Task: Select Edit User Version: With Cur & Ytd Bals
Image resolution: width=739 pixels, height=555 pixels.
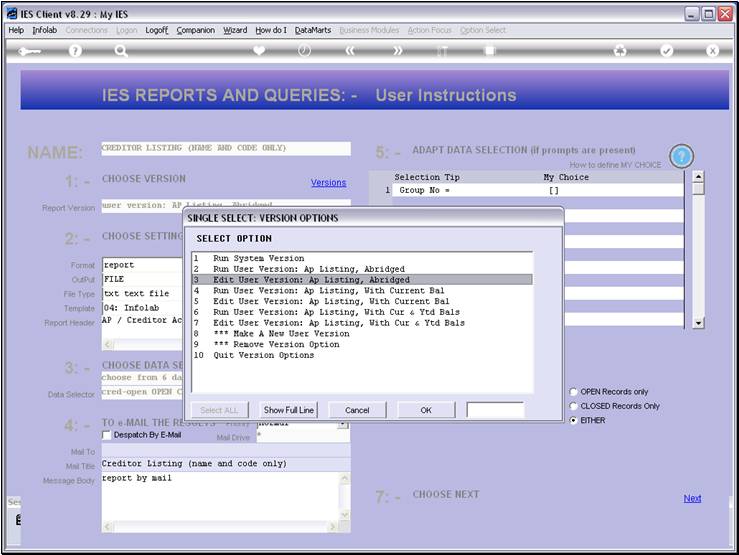Action: coord(362,323)
